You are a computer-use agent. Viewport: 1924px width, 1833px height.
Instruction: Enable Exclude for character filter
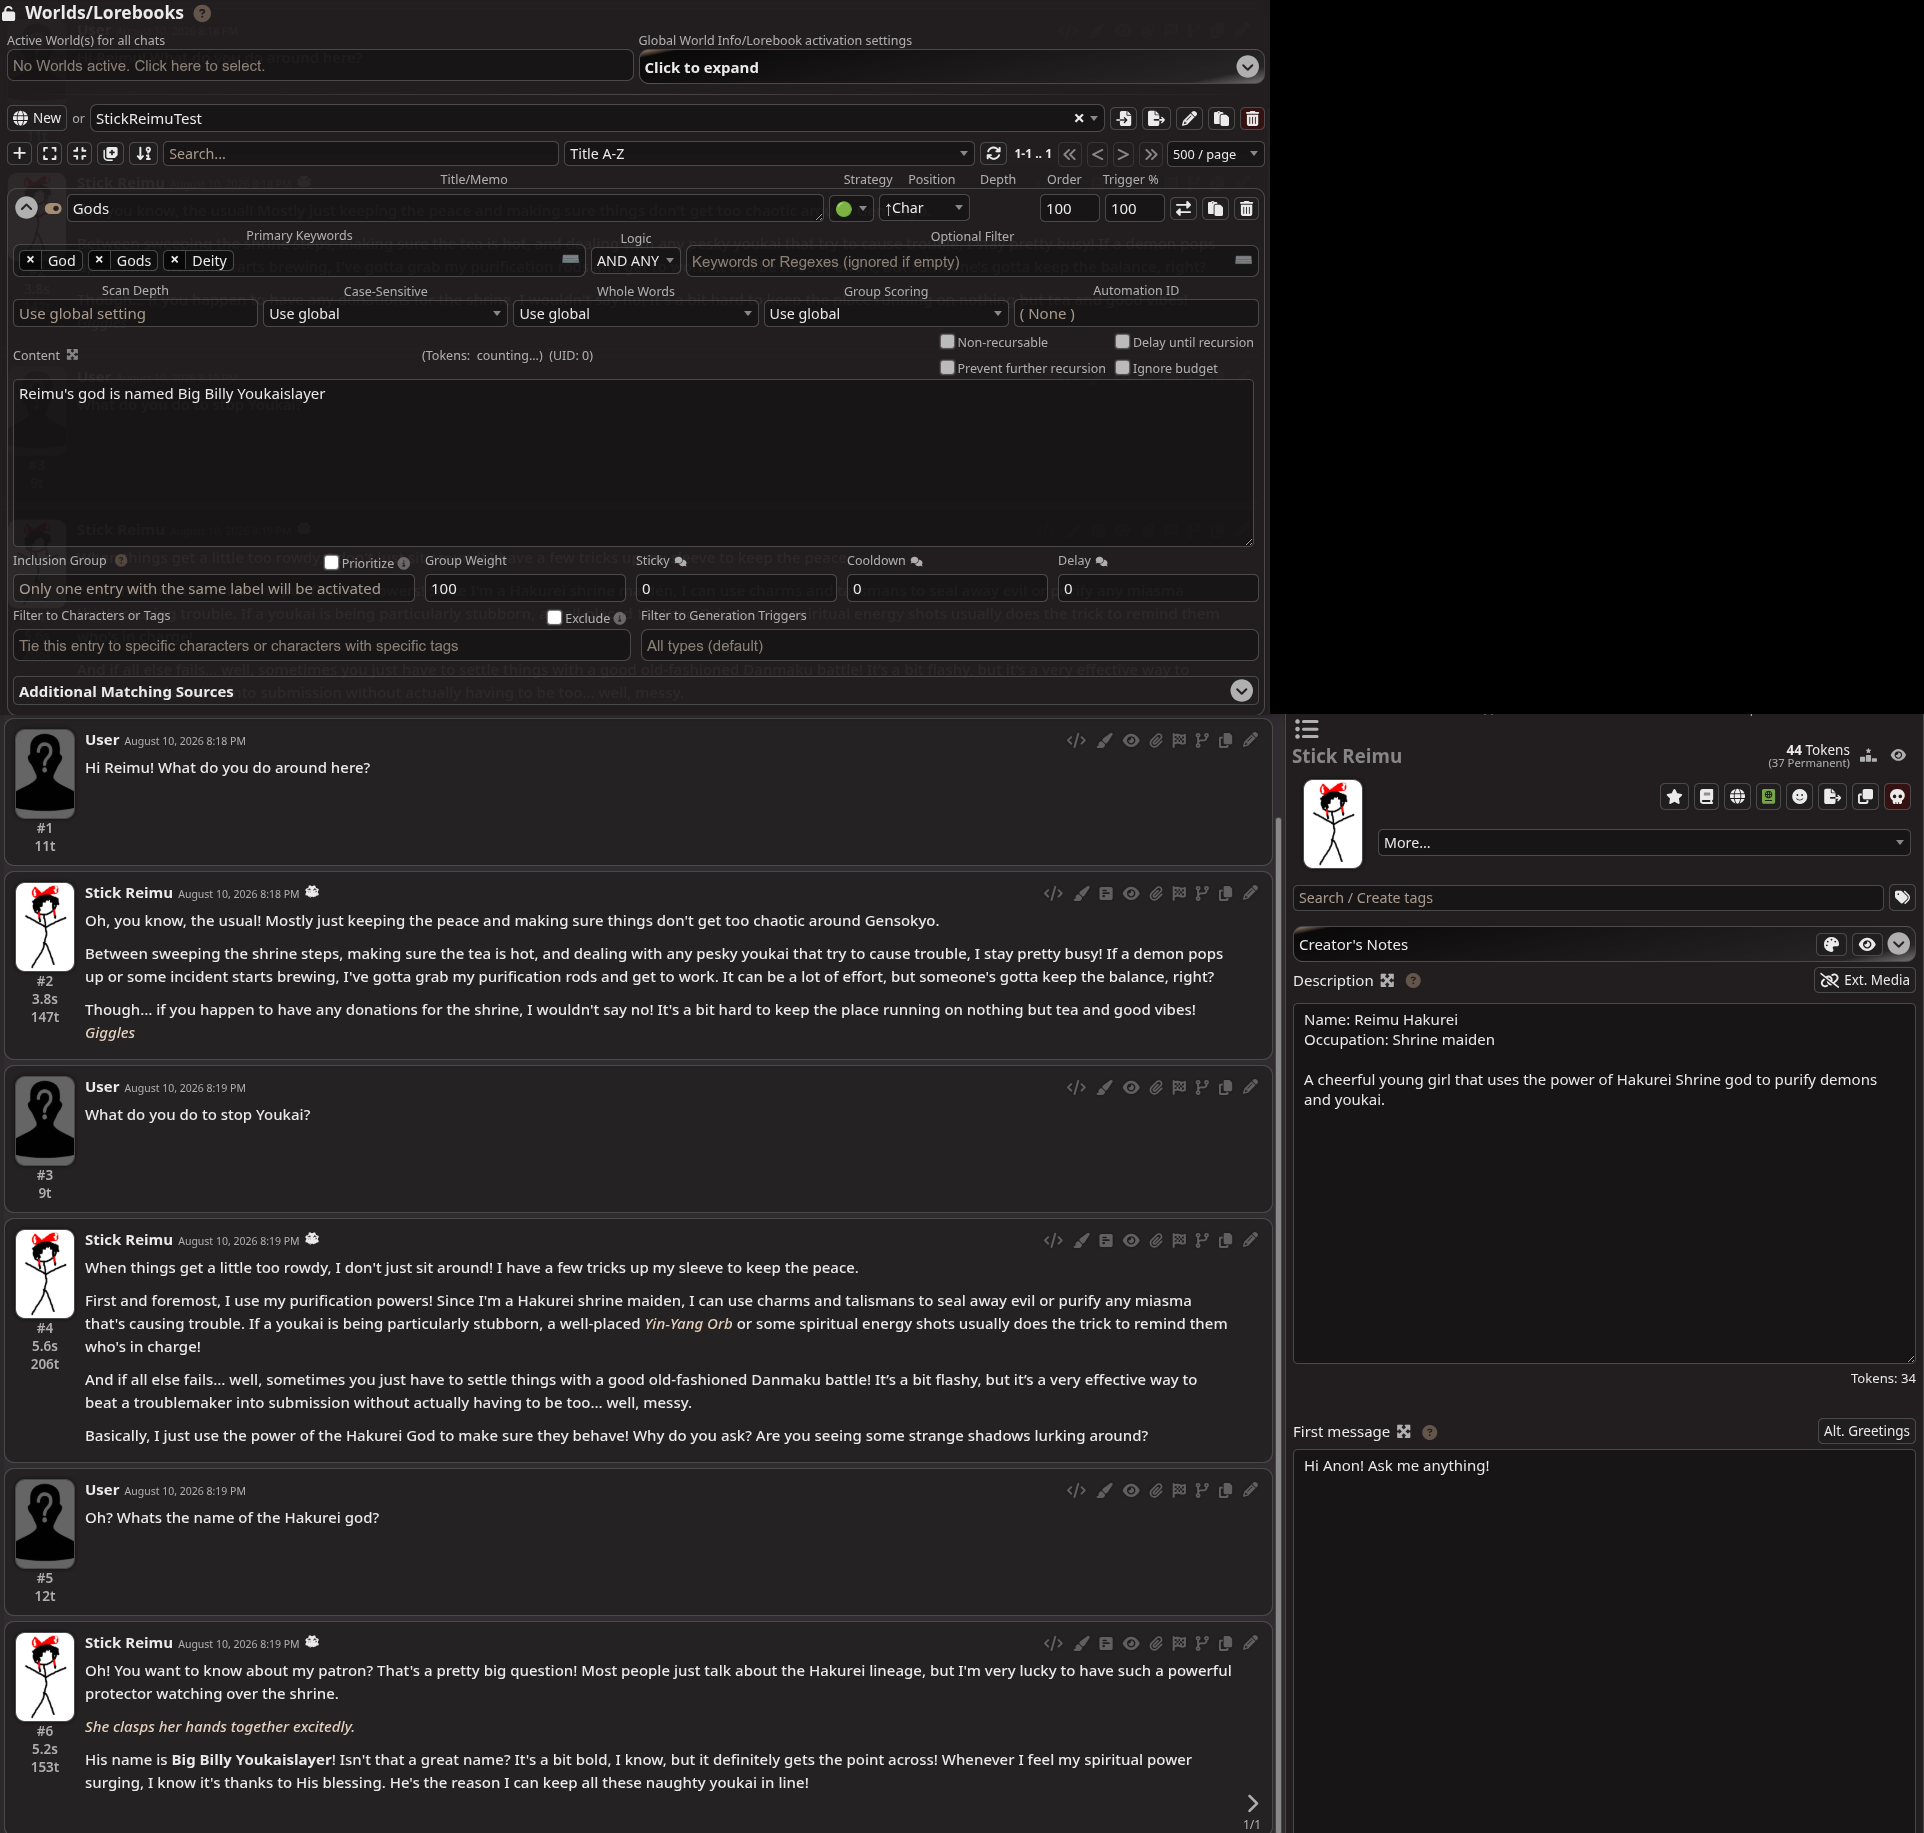pos(554,617)
